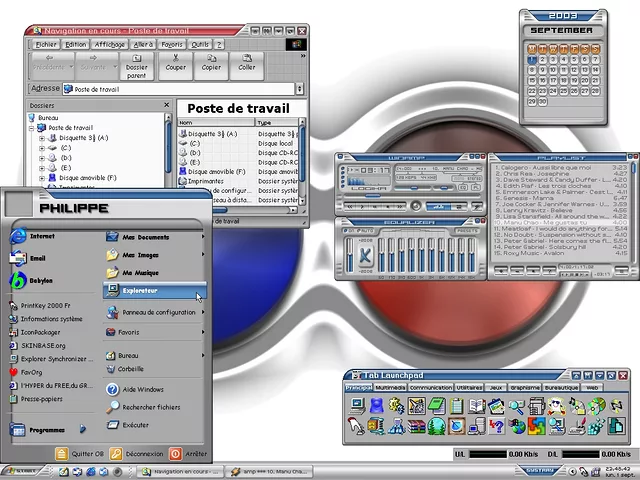Viewport: 640px width, 480px height.
Task: Open Internet Explorer from the start menu
Action: pos(42,237)
